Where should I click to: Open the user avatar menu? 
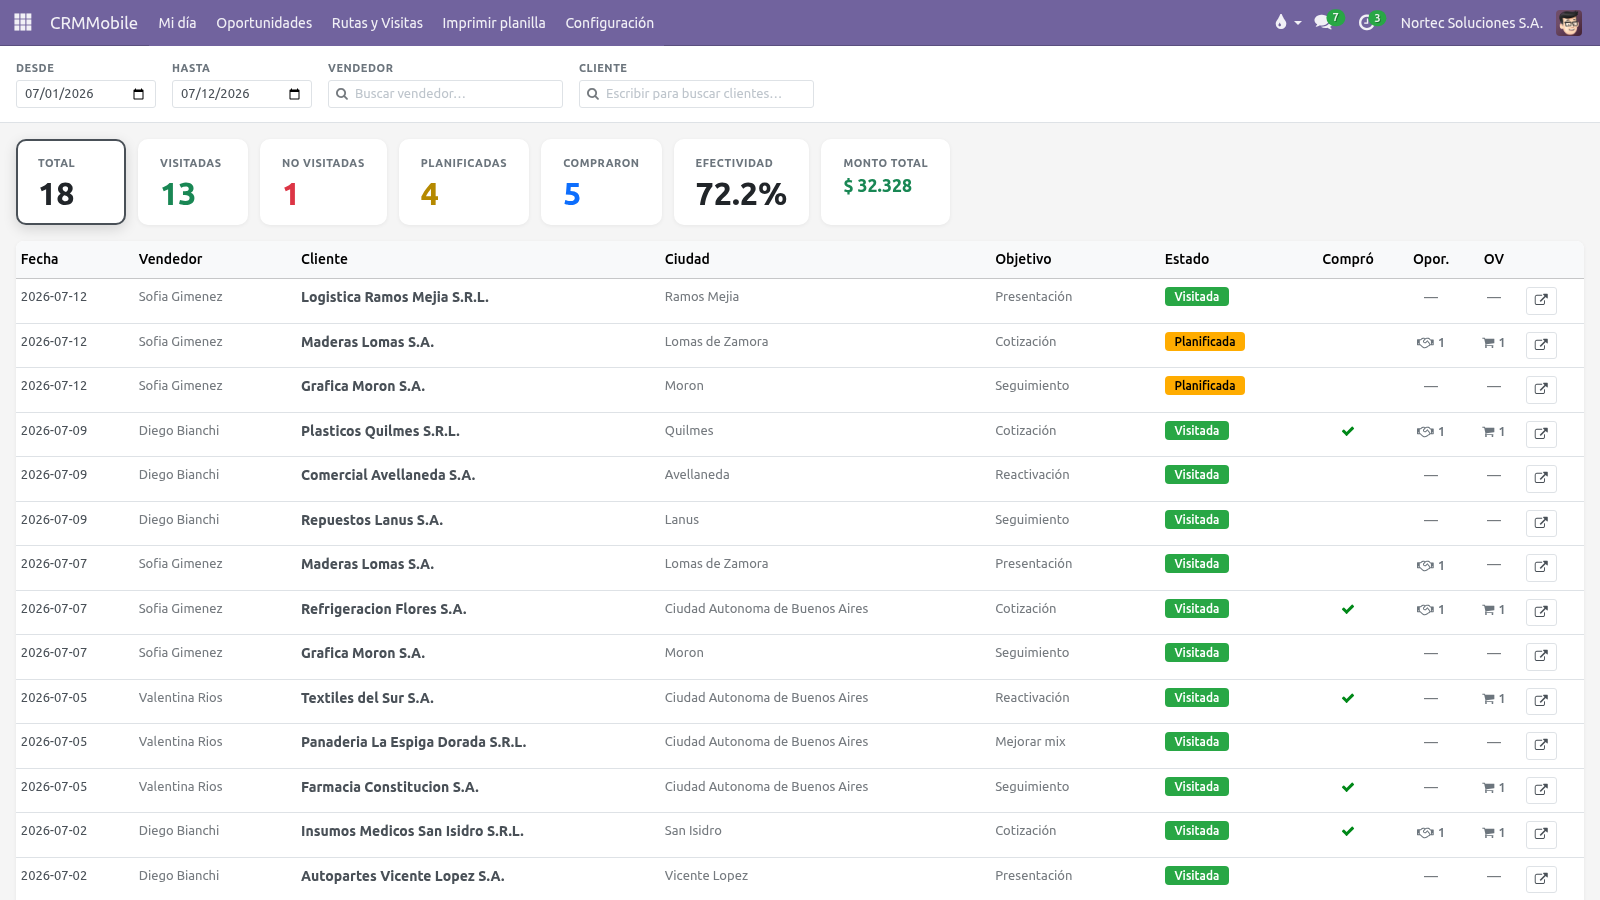[x=1569, y=23]
